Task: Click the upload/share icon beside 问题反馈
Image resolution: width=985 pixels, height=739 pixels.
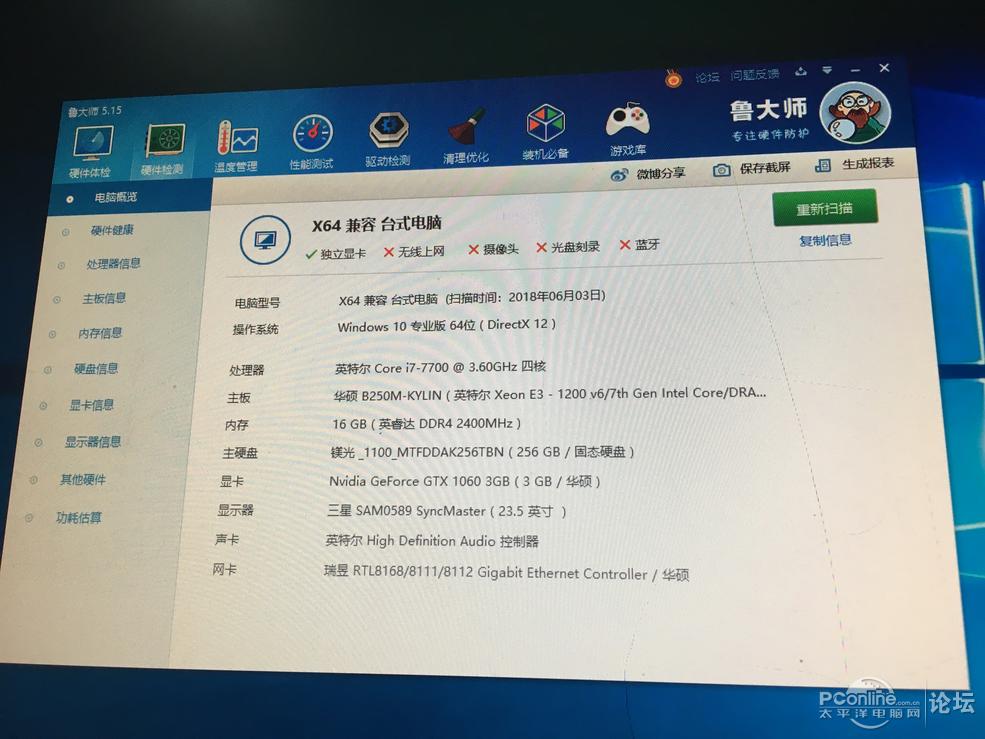Action: pos(800,72)
